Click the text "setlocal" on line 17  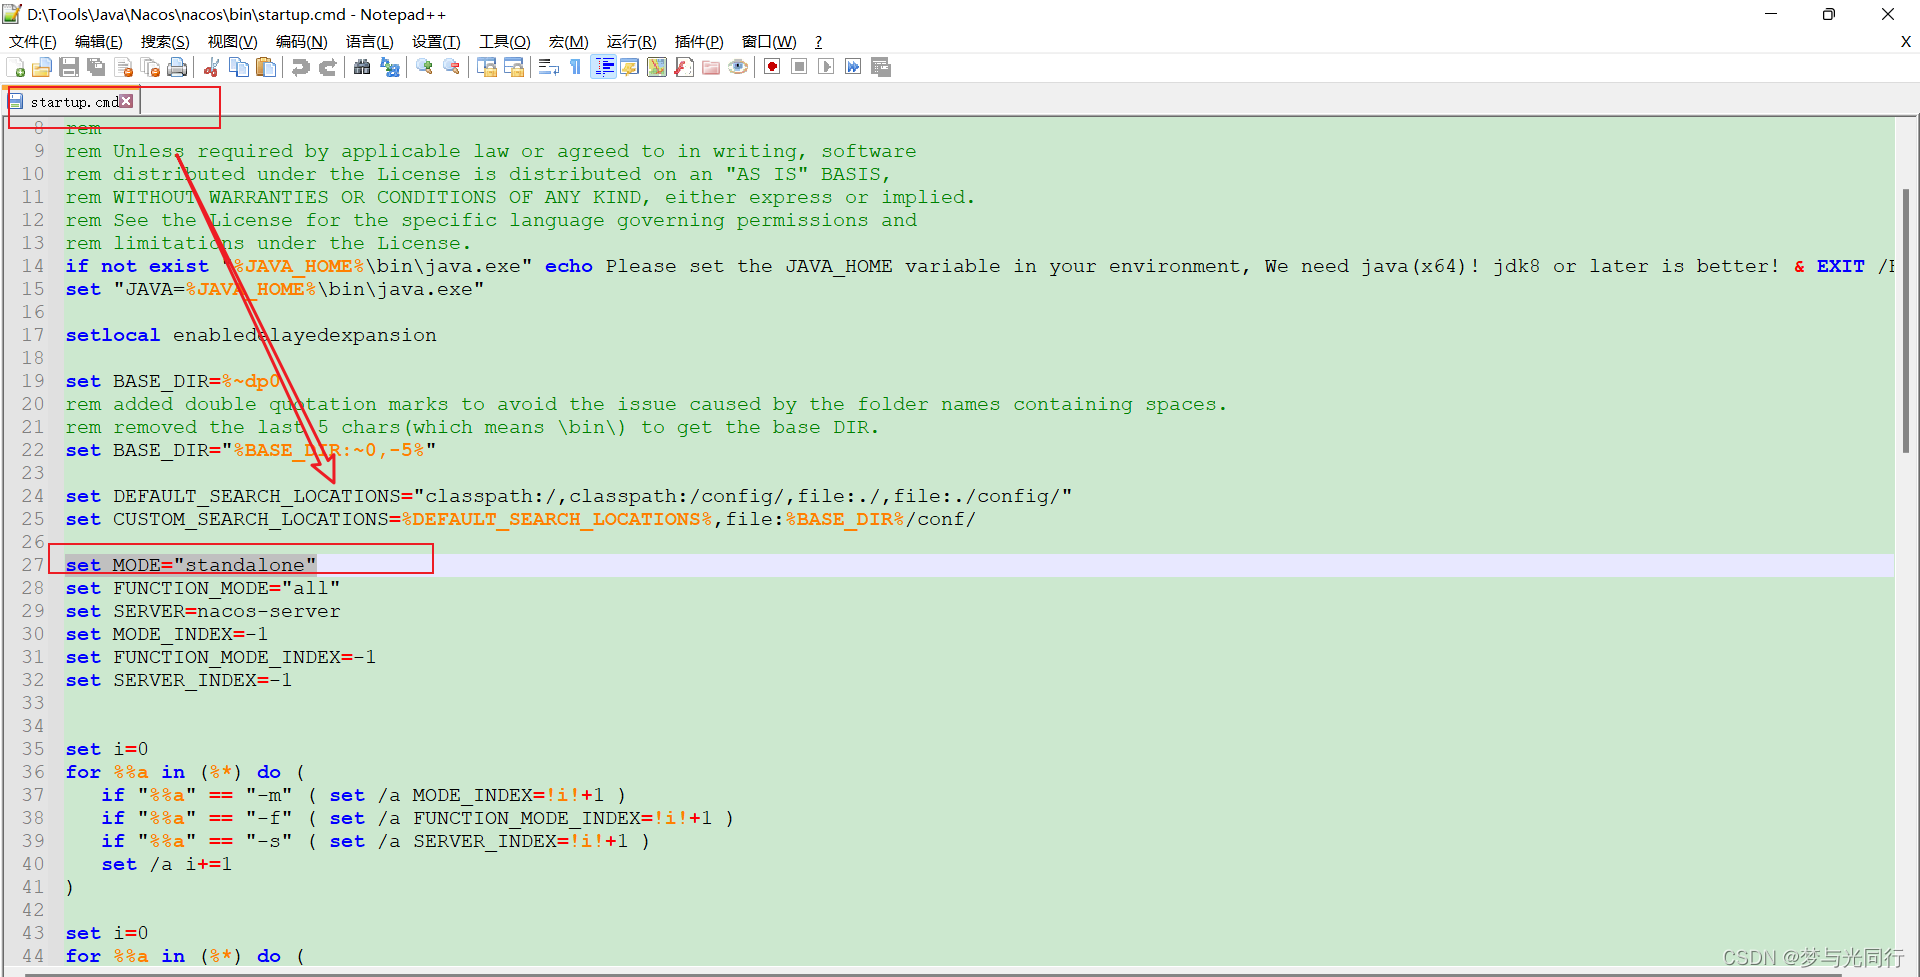pyautogui.click(x=113, y=335)
